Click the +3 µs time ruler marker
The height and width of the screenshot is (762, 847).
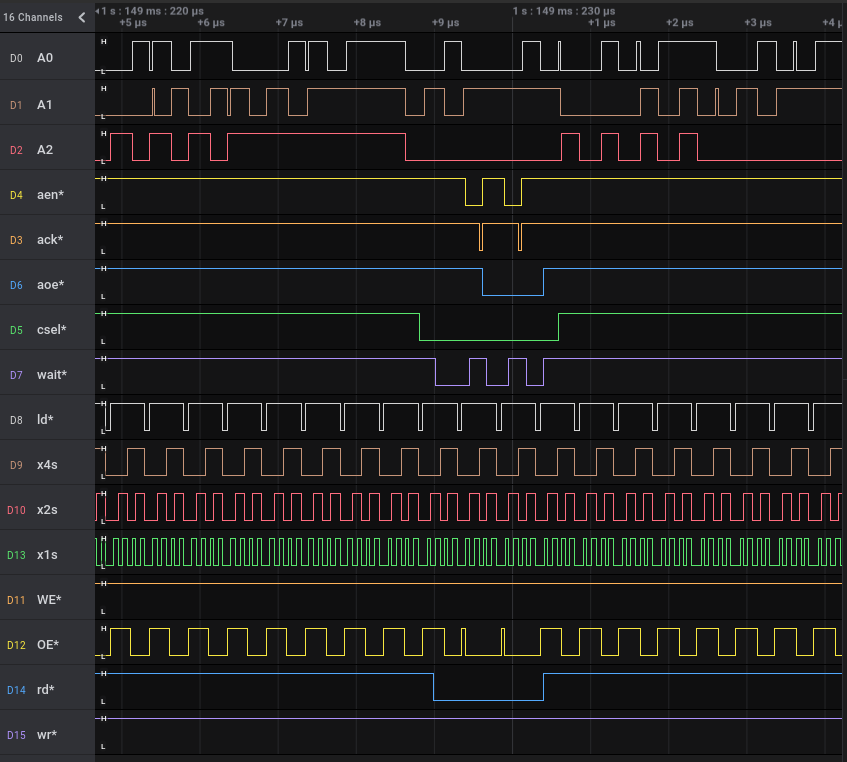758,23
